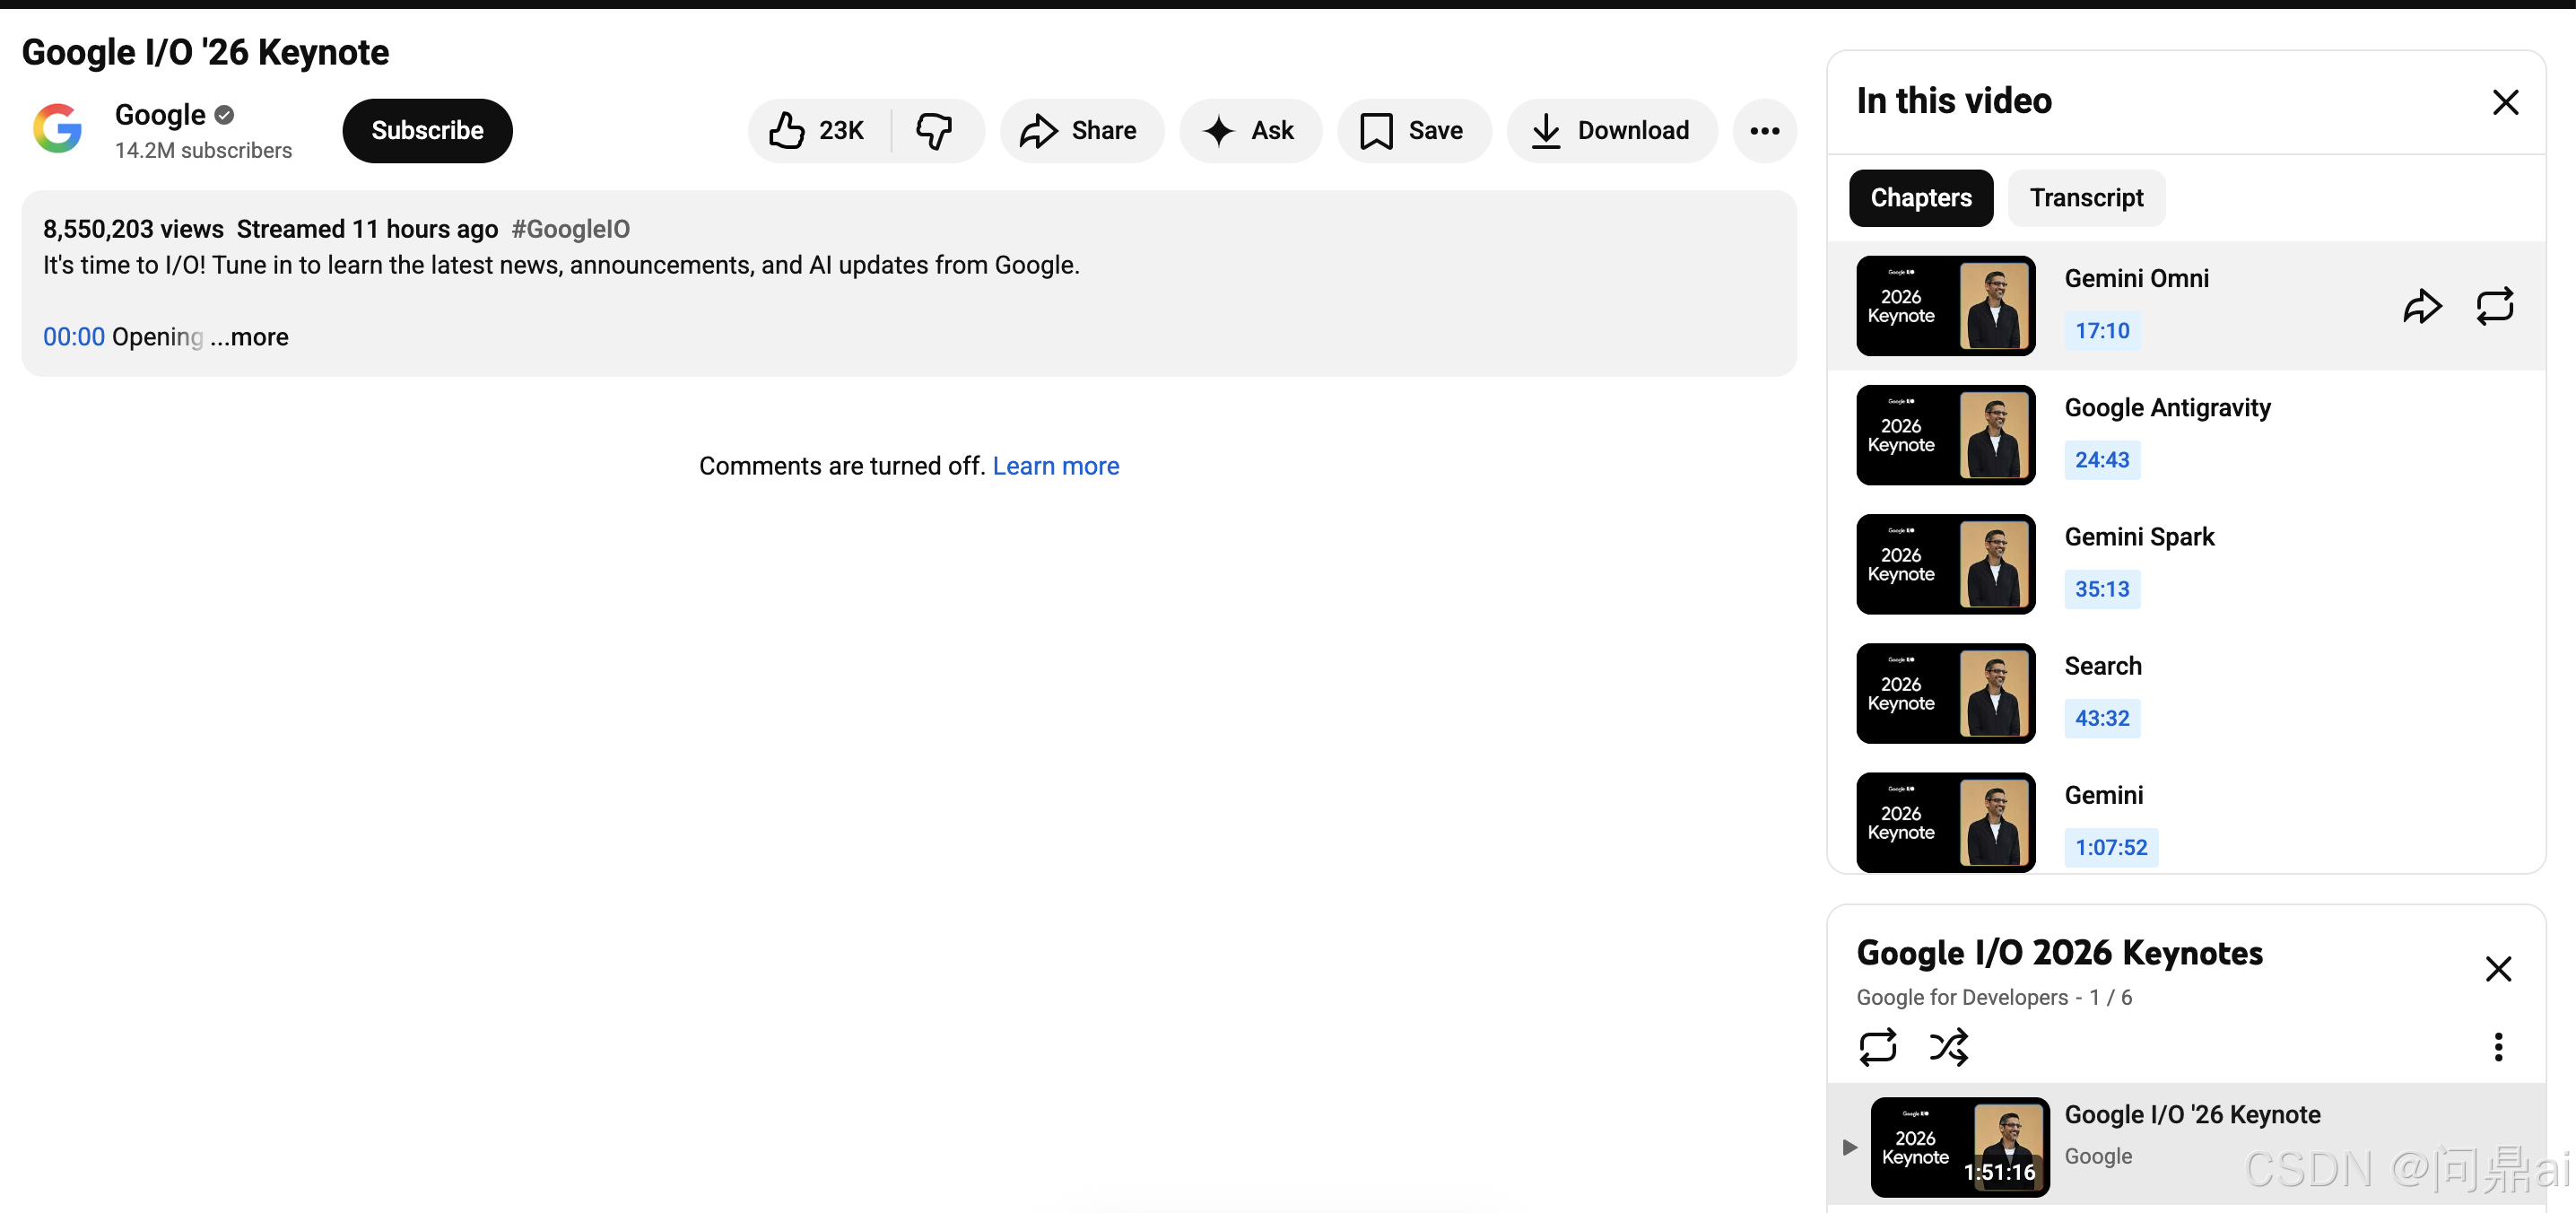Click the Google I/O 2026 Keynotes playlist heading
Screen dimensions: 2576x1213
click(2059, 953)
